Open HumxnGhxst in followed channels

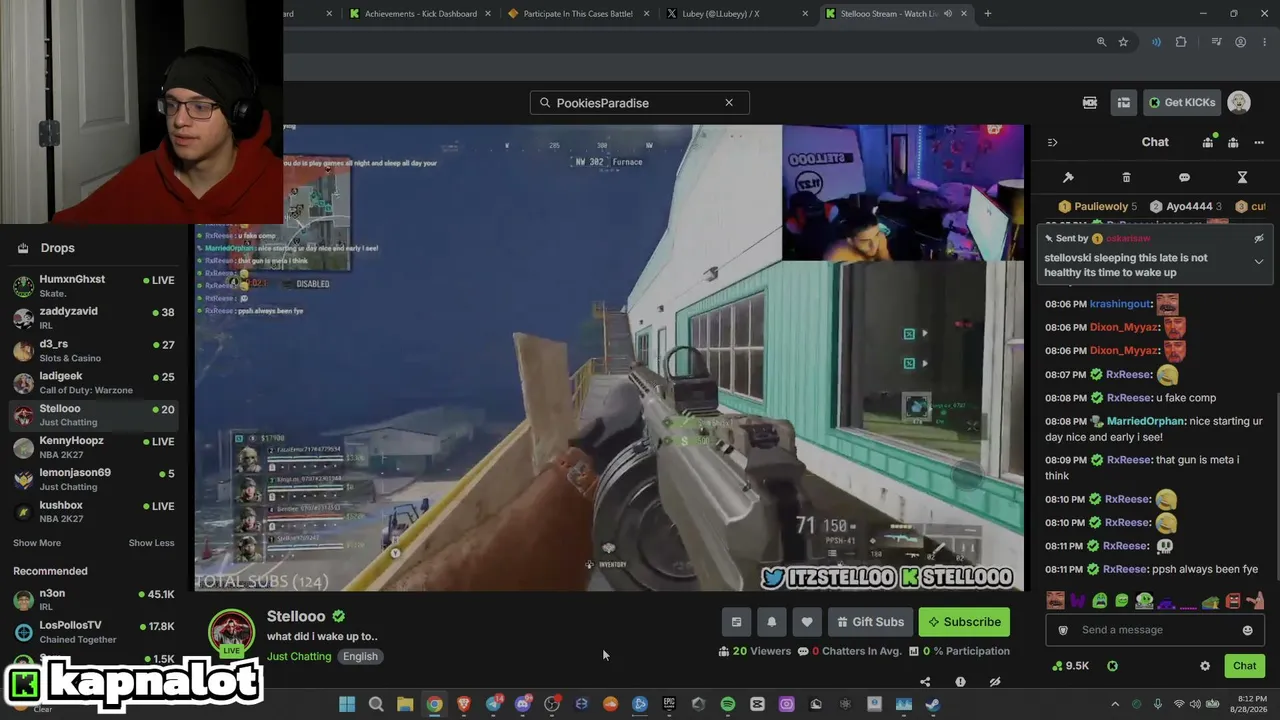tap(95, 286)
